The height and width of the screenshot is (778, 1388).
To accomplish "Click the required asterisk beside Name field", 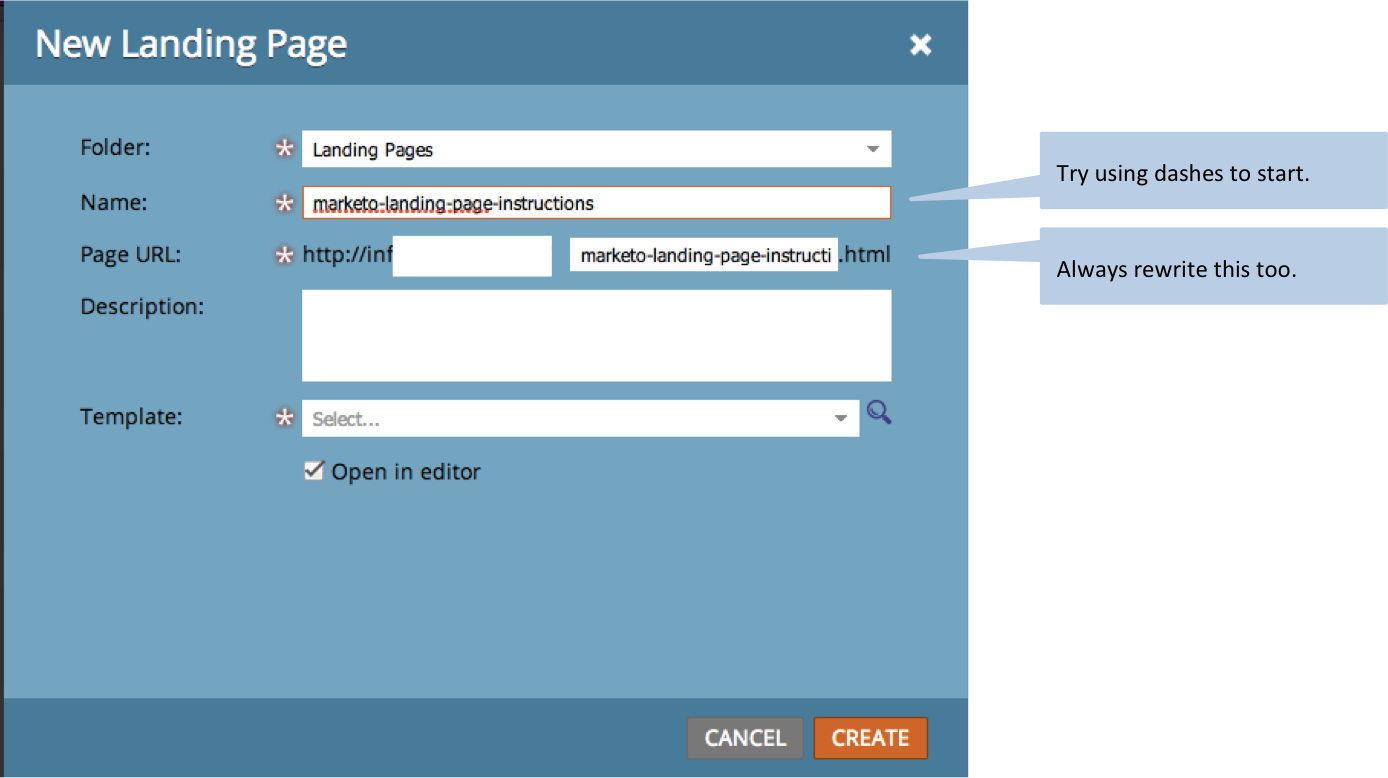I will click(x=285, y=203).
